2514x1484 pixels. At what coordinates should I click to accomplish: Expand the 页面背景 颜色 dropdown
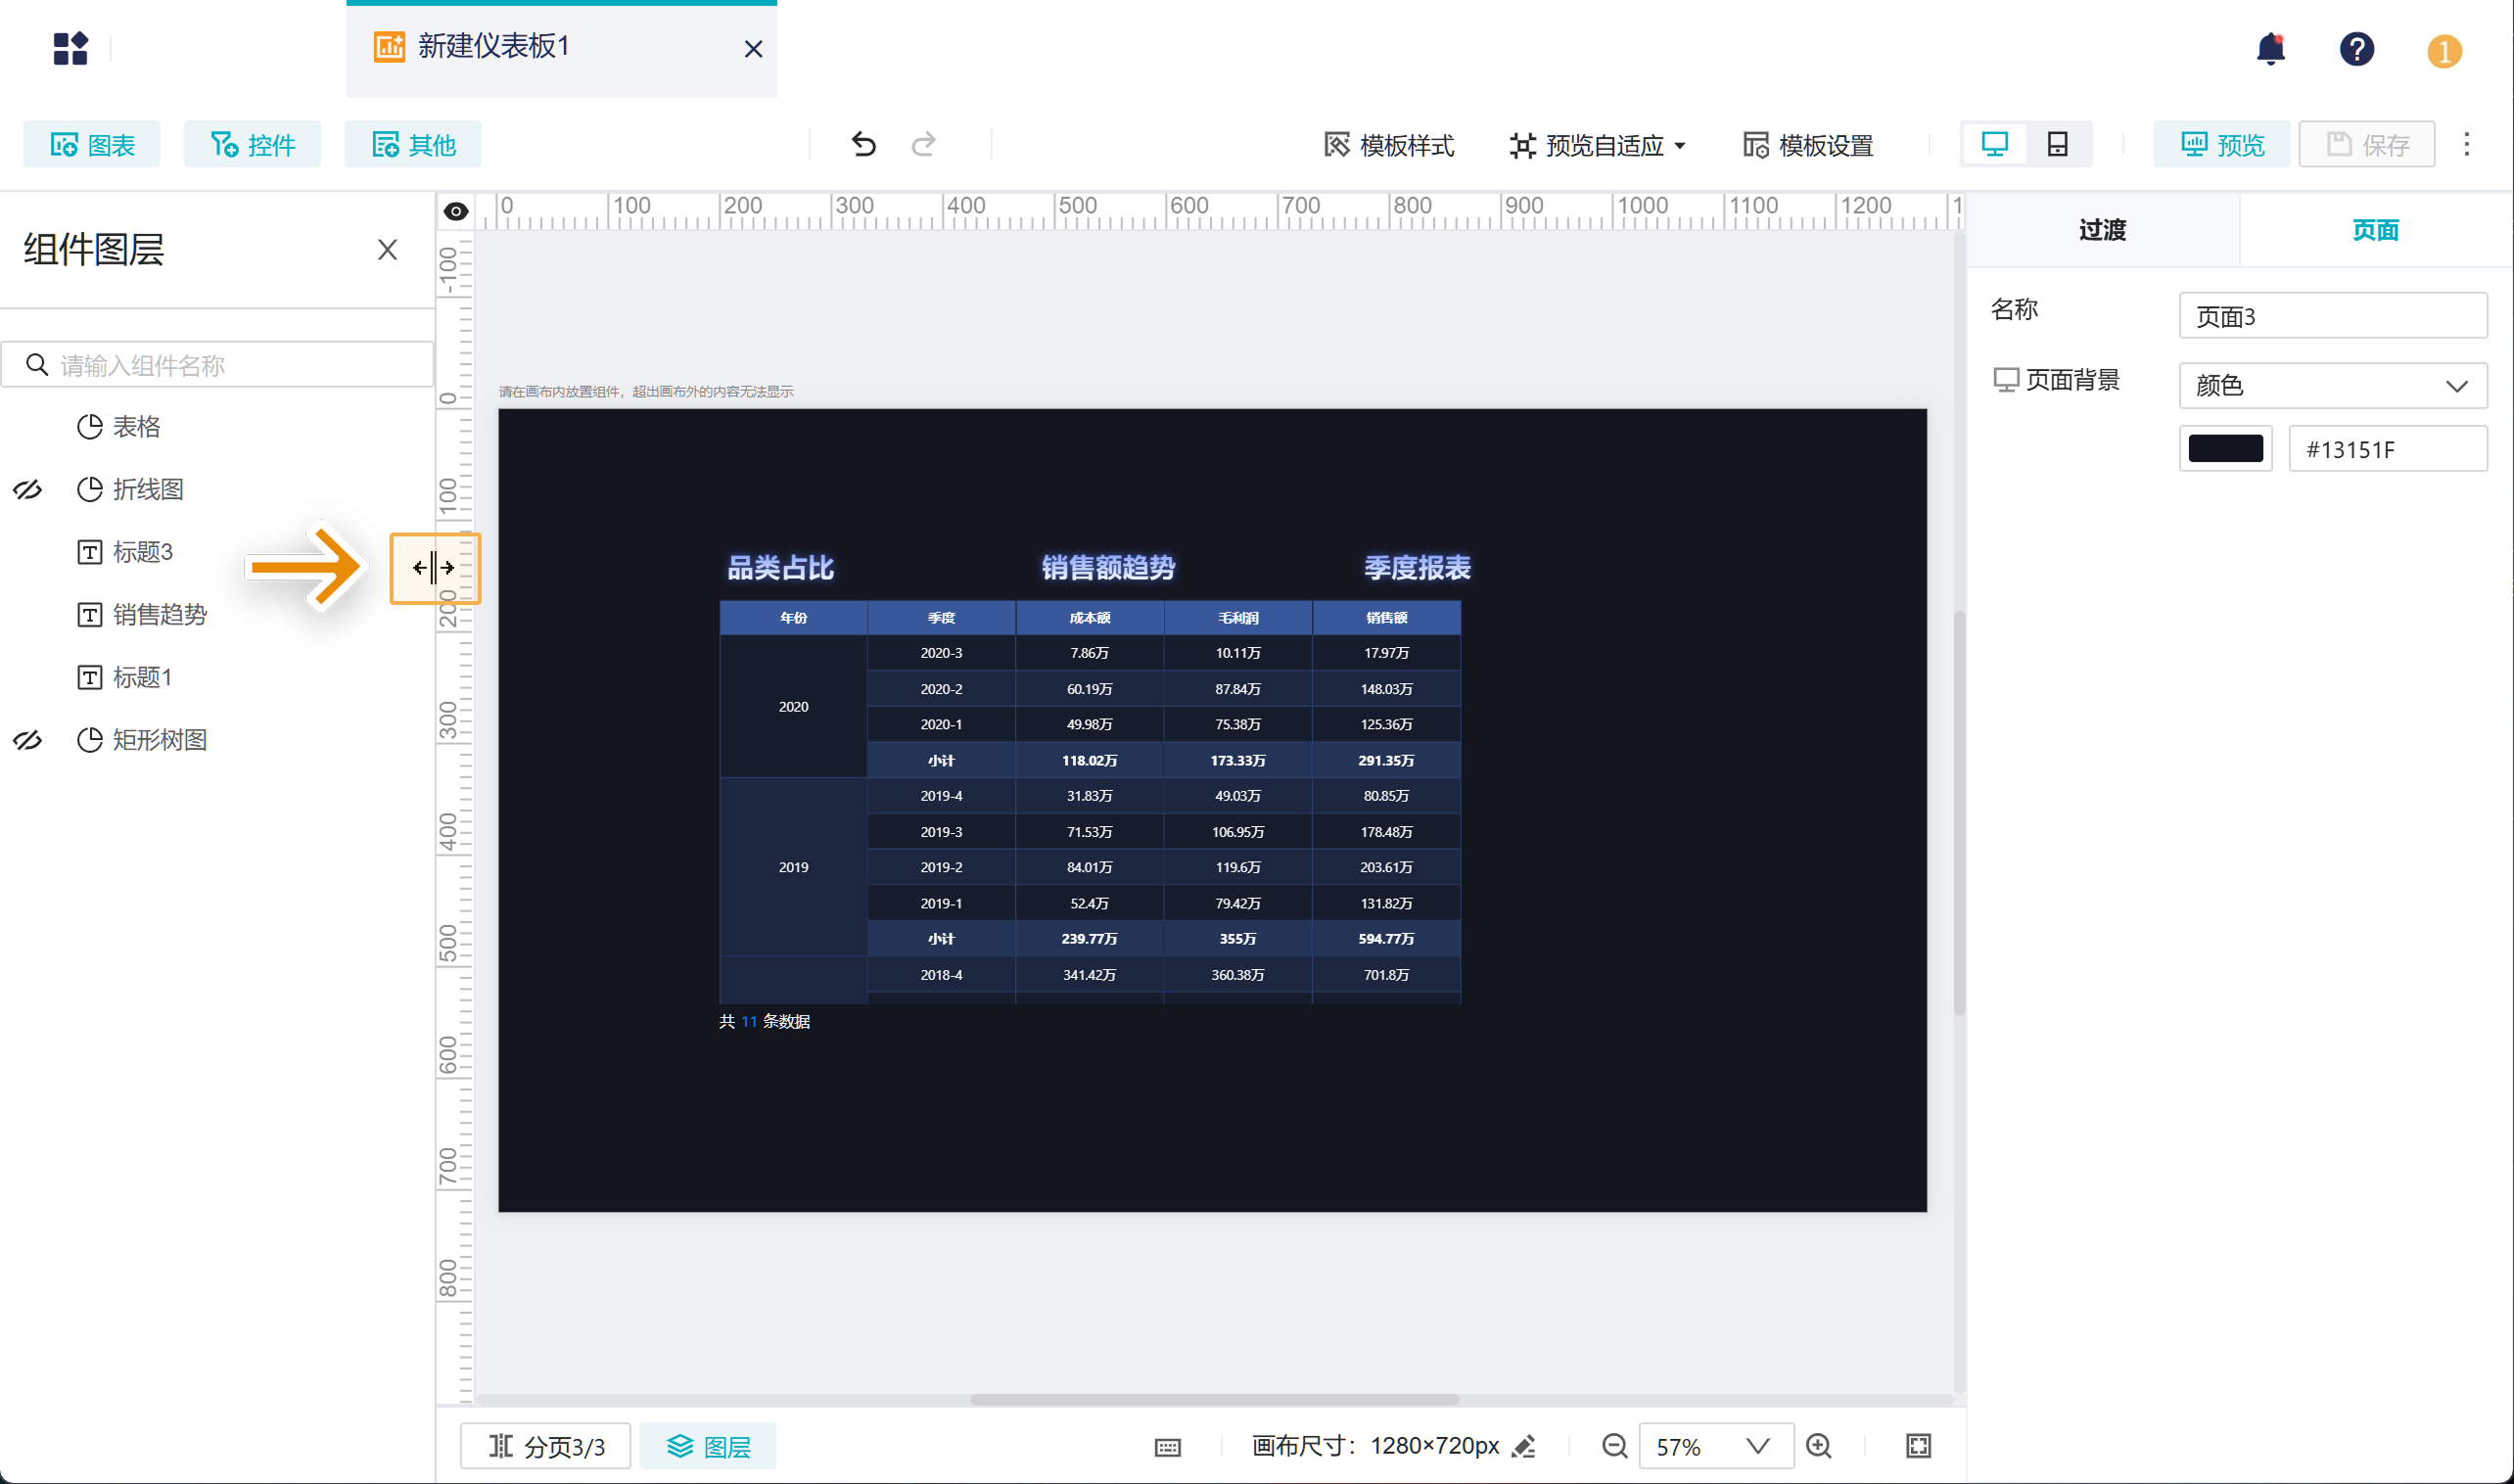pos(2332,386)
